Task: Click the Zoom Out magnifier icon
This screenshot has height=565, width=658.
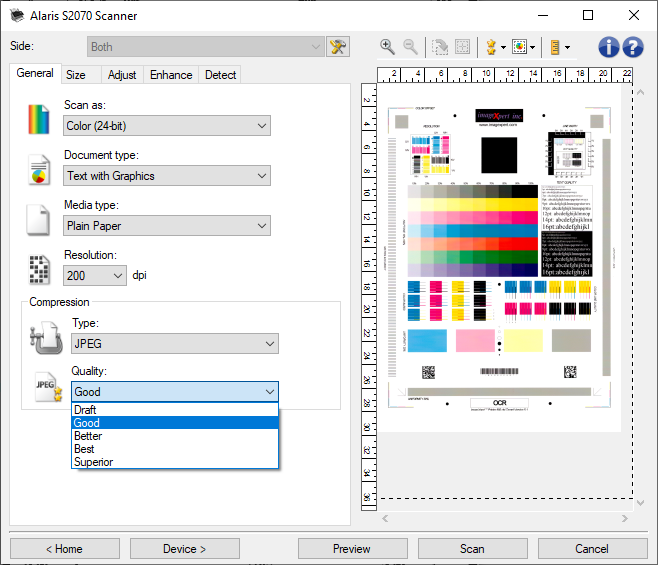Action: [x=410, y=47]
